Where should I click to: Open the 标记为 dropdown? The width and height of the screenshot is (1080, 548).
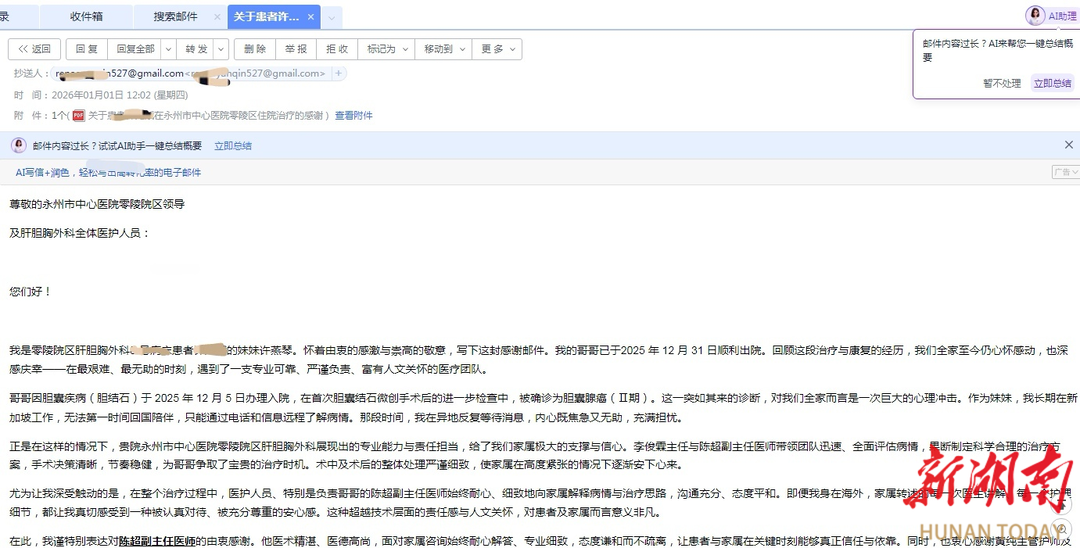[386, 49]
